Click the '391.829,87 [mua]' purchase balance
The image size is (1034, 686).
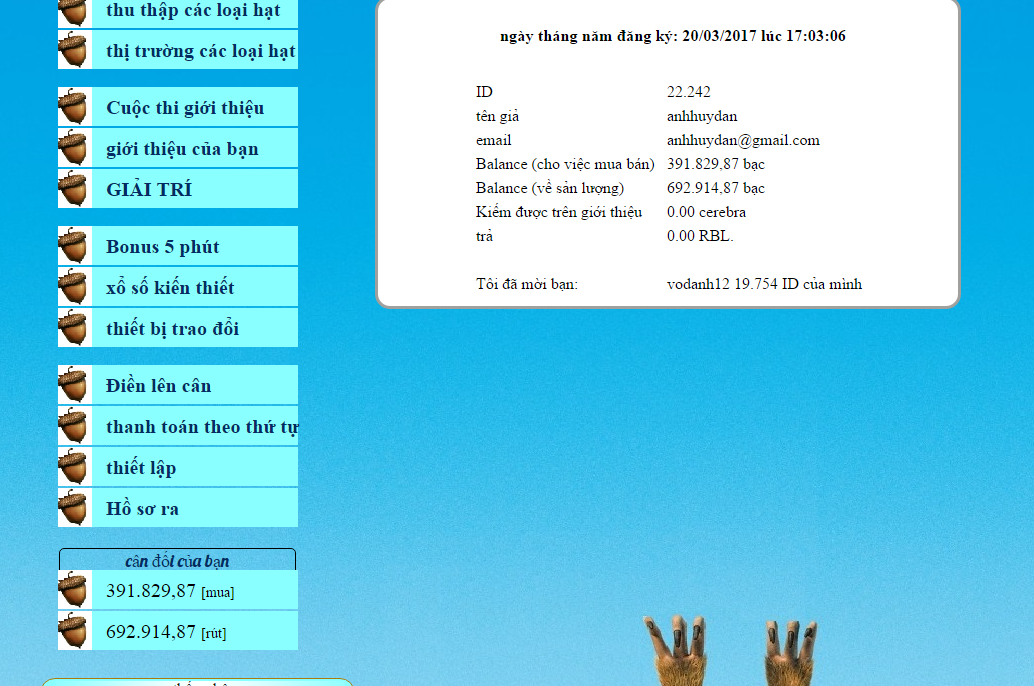[x=170, y=591]
